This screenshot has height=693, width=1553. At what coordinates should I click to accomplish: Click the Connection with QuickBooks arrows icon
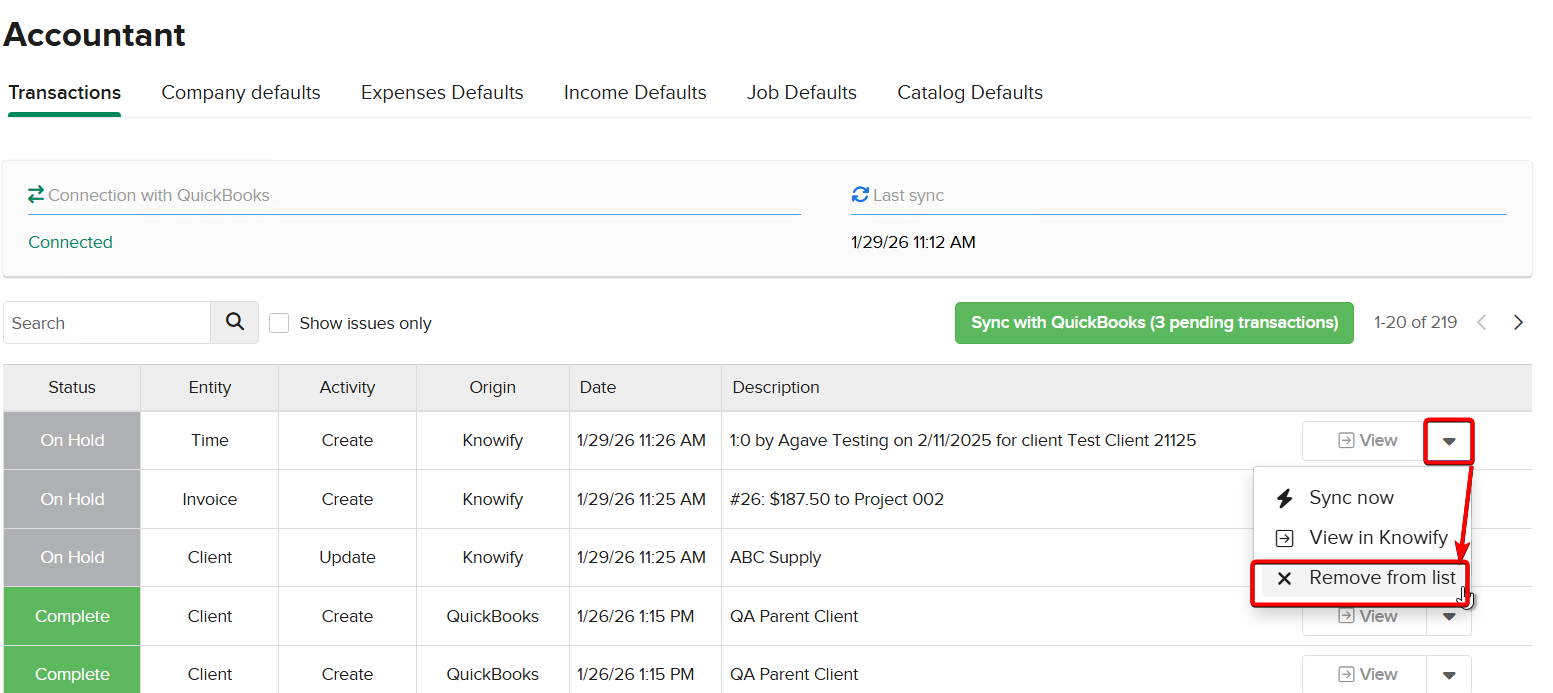point(36,195)
